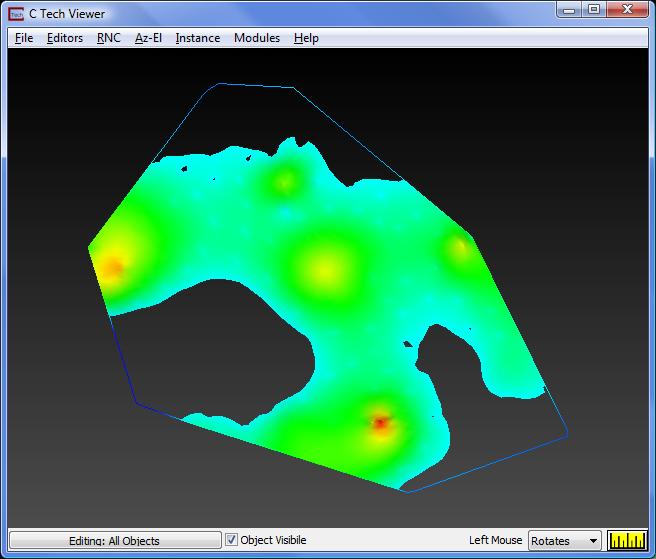Open the File menu

[x=24, y=38]
